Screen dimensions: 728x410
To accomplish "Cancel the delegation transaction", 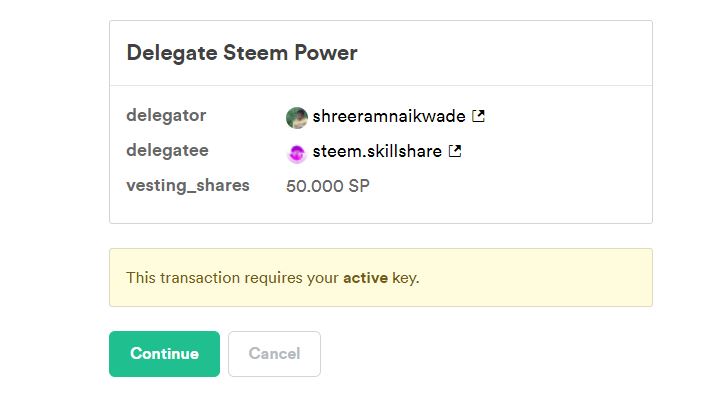I will pos(274,354).
